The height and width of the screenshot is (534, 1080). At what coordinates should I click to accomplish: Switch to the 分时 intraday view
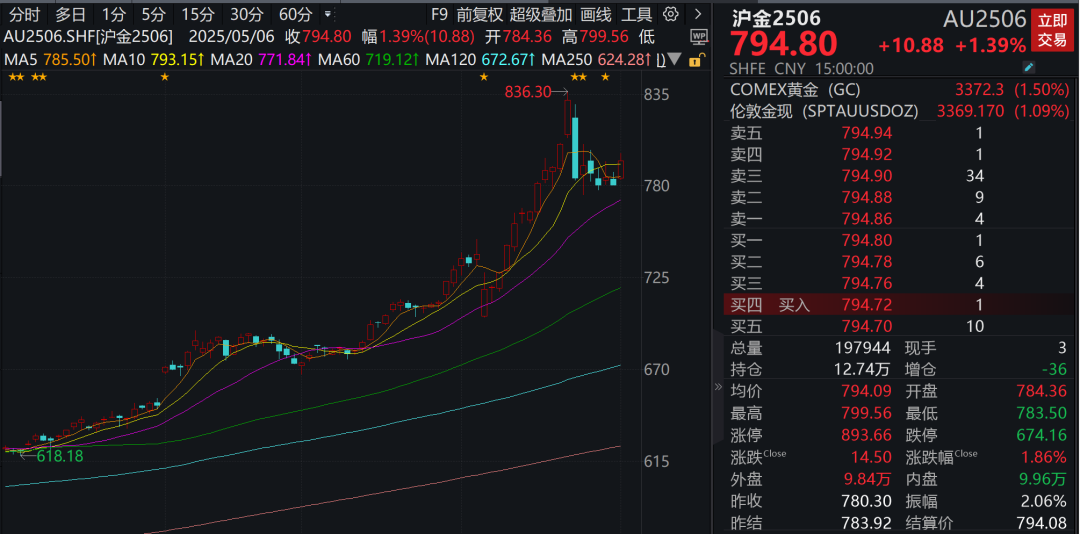coord(25,14)
